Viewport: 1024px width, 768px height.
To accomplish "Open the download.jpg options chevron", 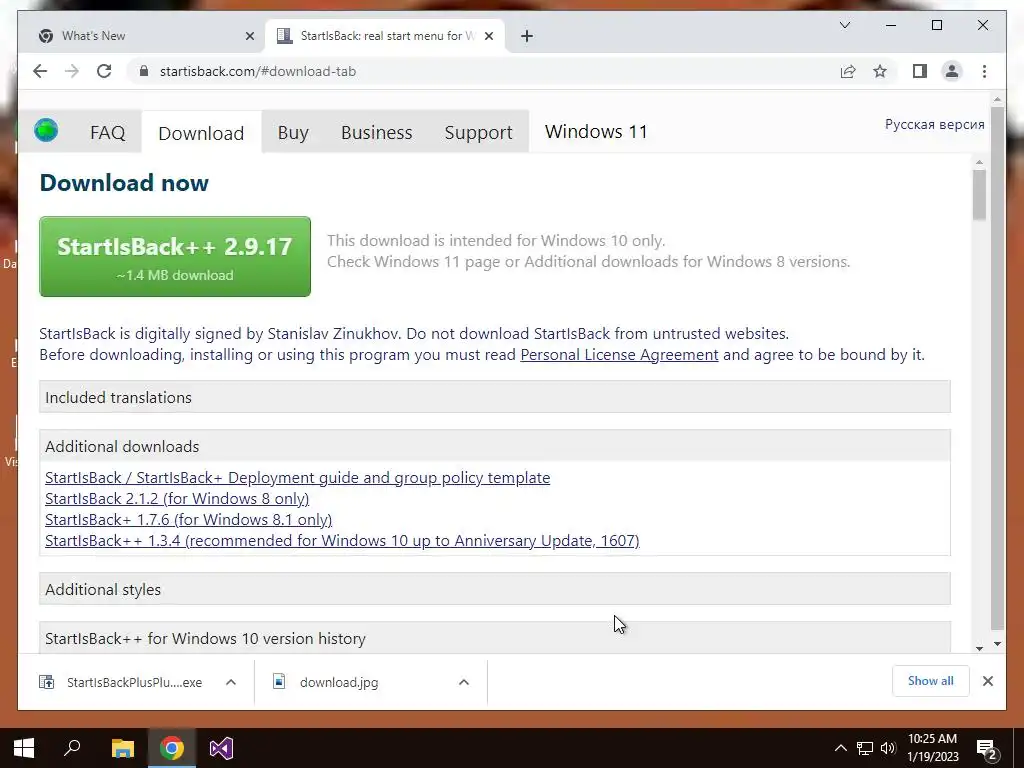I will tap(464, 682).
